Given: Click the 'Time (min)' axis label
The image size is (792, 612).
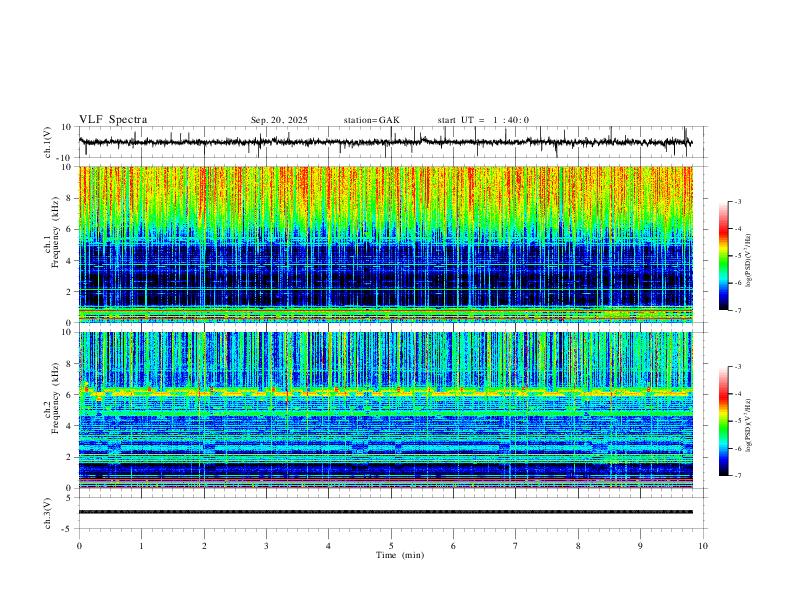Looking at the screenshot, I should pos(400,555).
